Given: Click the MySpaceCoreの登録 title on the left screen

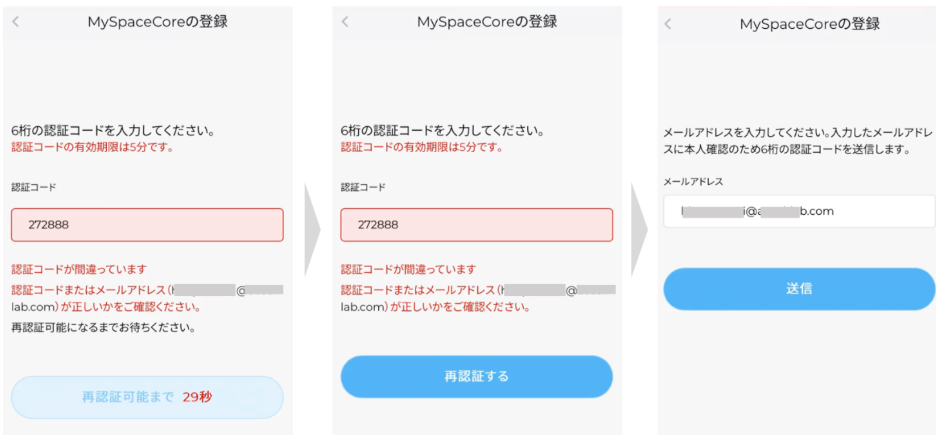Looking at the screenshot, I should pos(158,21).
